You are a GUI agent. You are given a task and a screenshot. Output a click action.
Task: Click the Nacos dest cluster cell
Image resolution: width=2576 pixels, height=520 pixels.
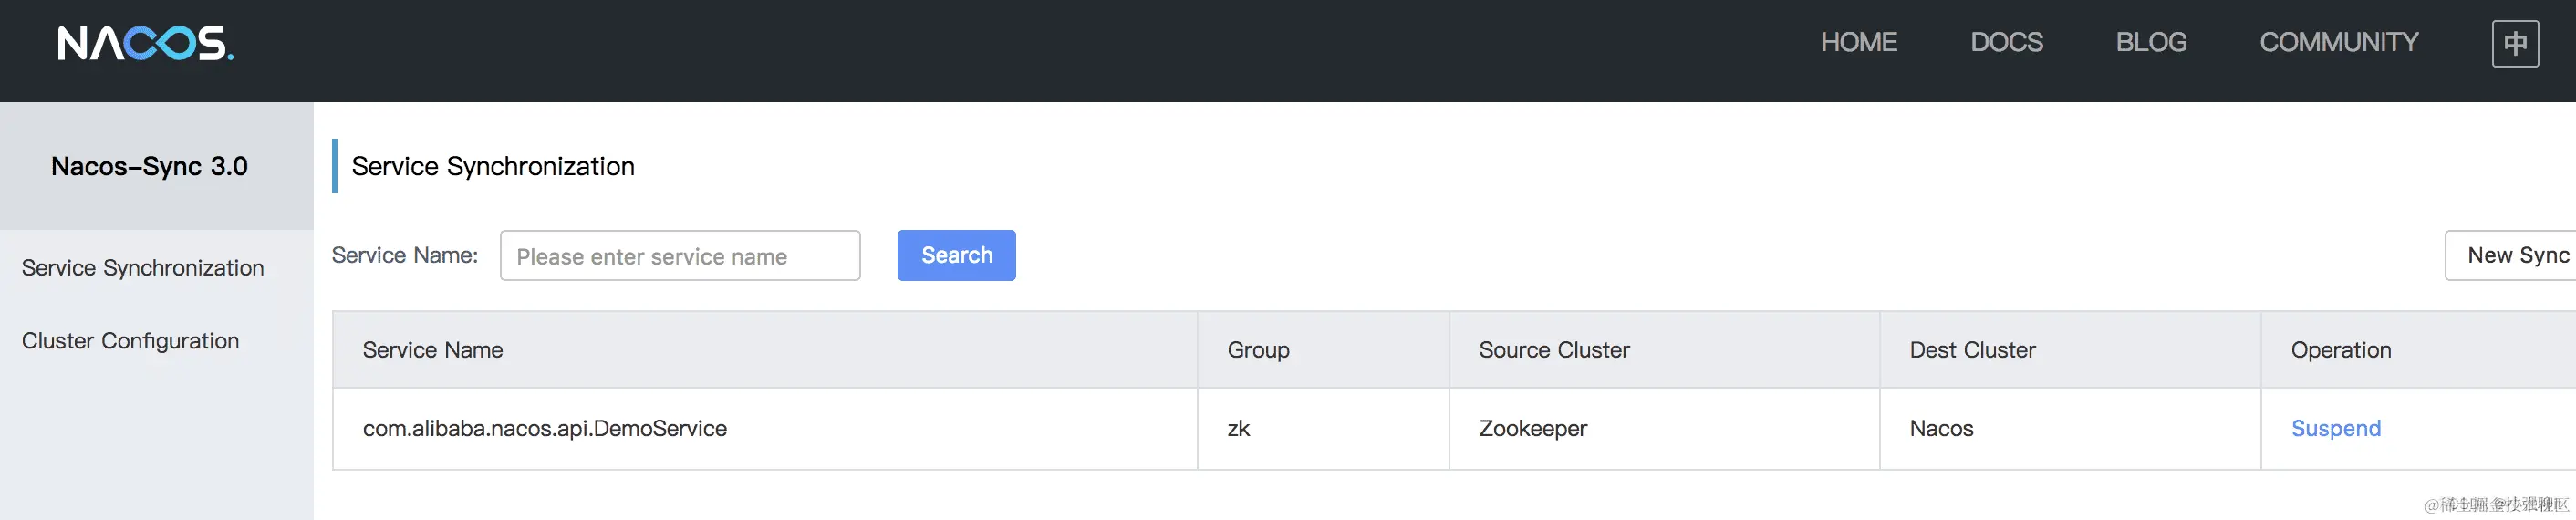(1941, 428)
